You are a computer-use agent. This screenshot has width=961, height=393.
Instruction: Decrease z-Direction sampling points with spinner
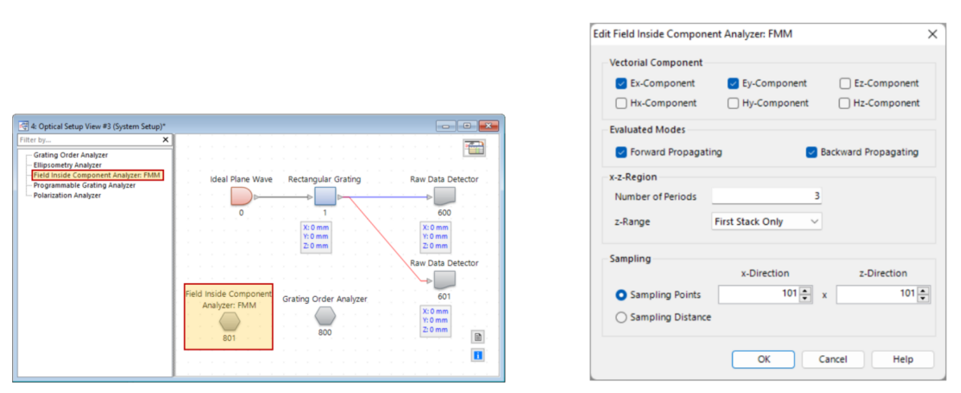tap(923, 299)
